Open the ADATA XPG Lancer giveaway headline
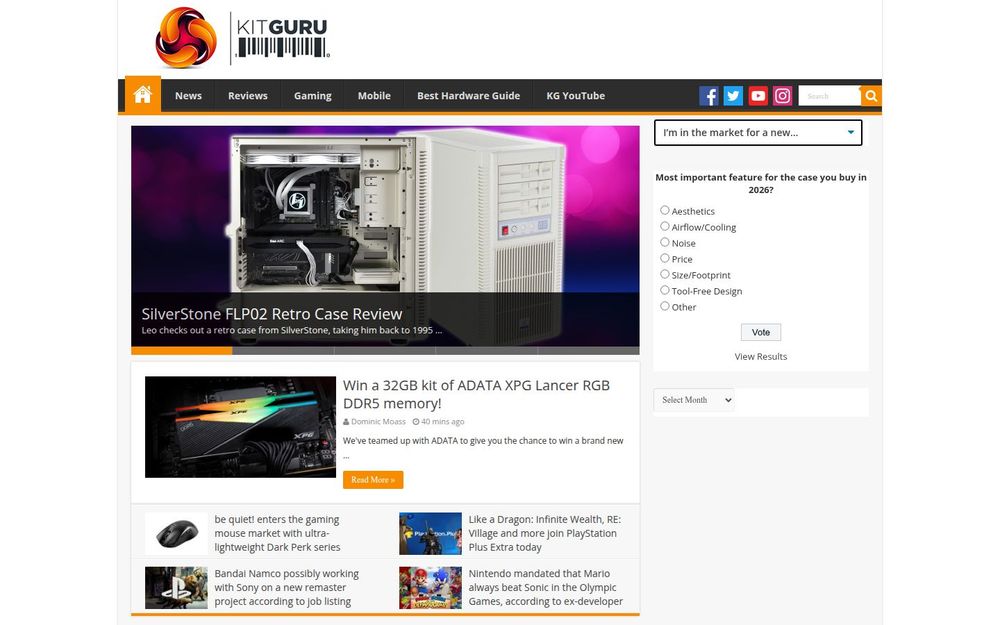 click(x=476, y=394)
